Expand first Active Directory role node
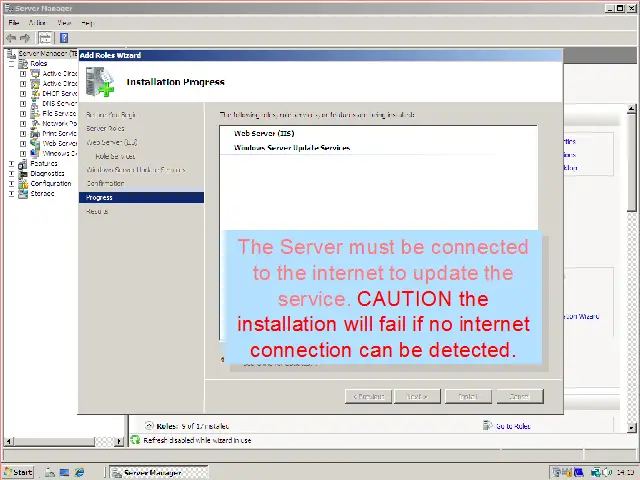This screenshot has height=480, width=640. [x=23, y=73]
